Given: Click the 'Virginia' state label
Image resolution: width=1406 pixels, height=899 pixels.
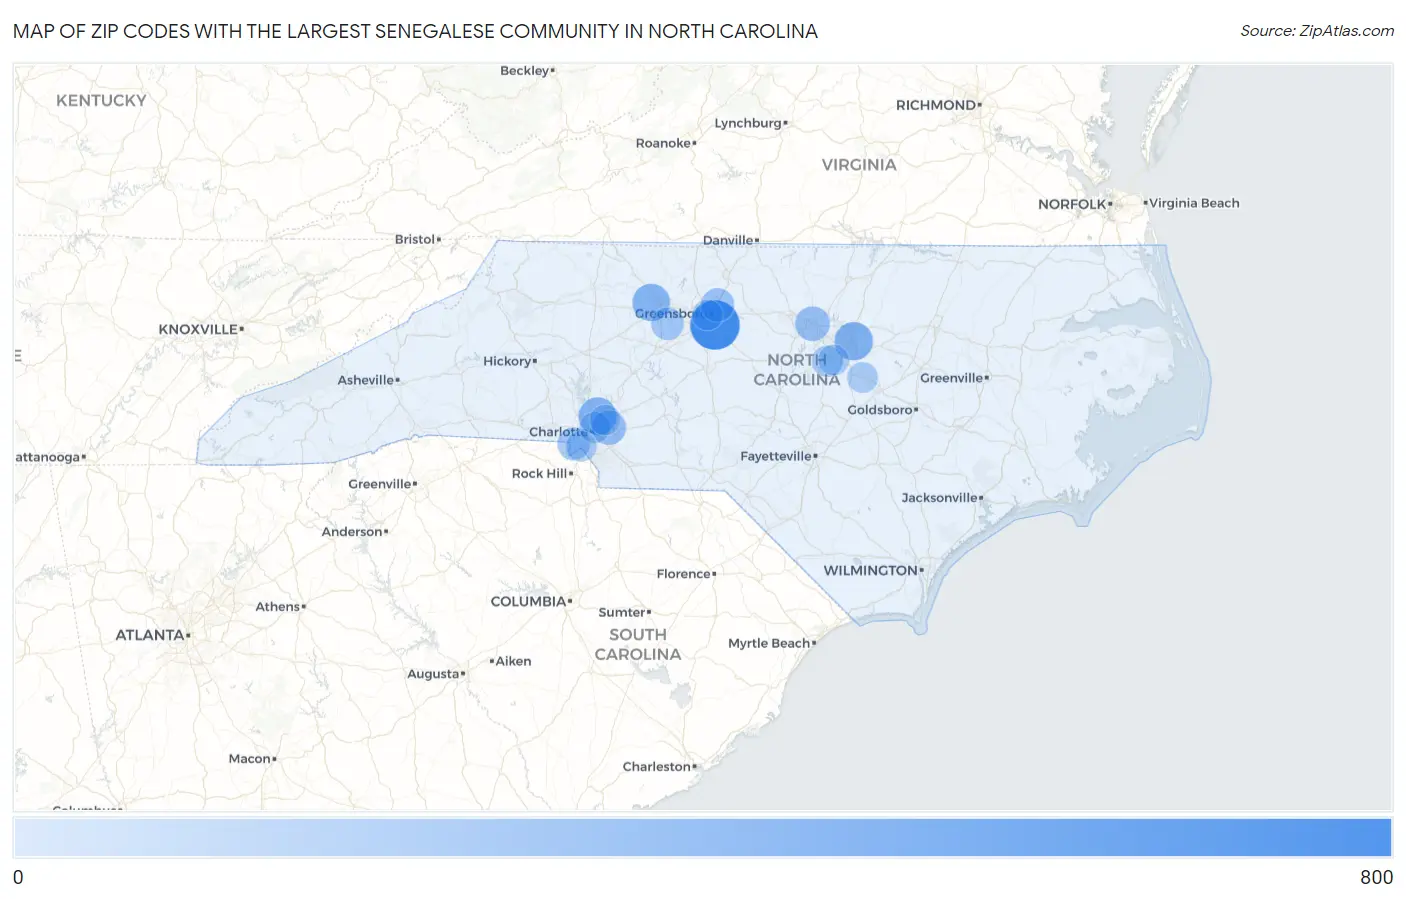Looking at the screenshot, I should (859, 165).
